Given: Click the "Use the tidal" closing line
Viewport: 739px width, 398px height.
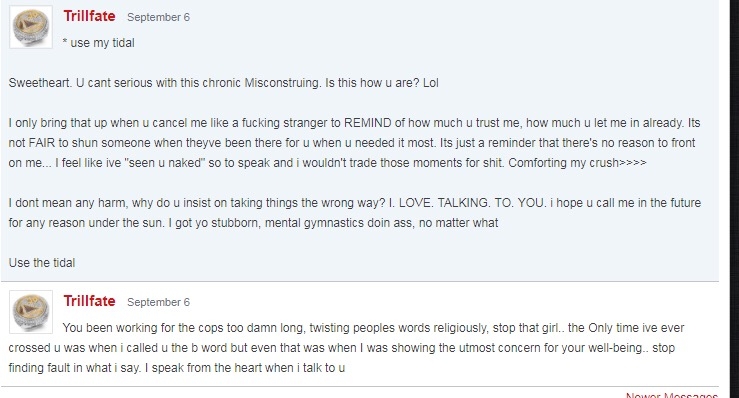Looking at the screenshot, I should coord(42,263).
